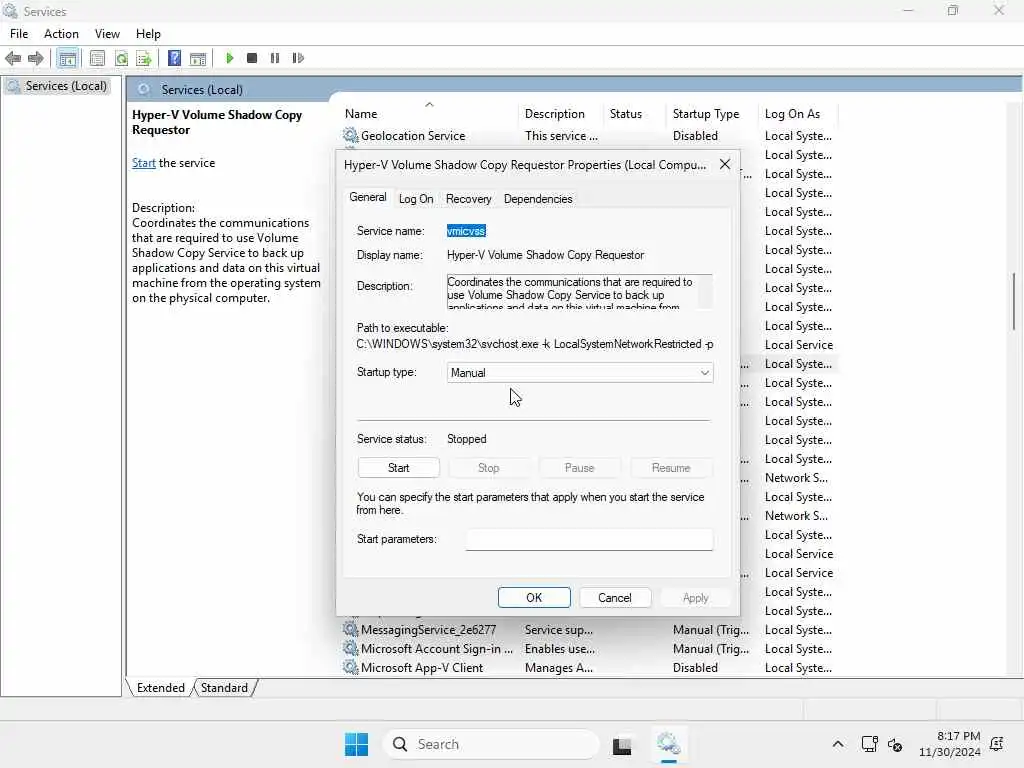
Task: Click the Export List toolbar icon
Action: [144, 58]
